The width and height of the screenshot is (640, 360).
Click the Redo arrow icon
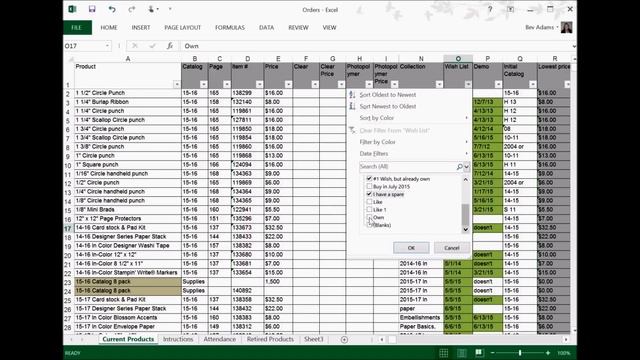pos(131,9)
